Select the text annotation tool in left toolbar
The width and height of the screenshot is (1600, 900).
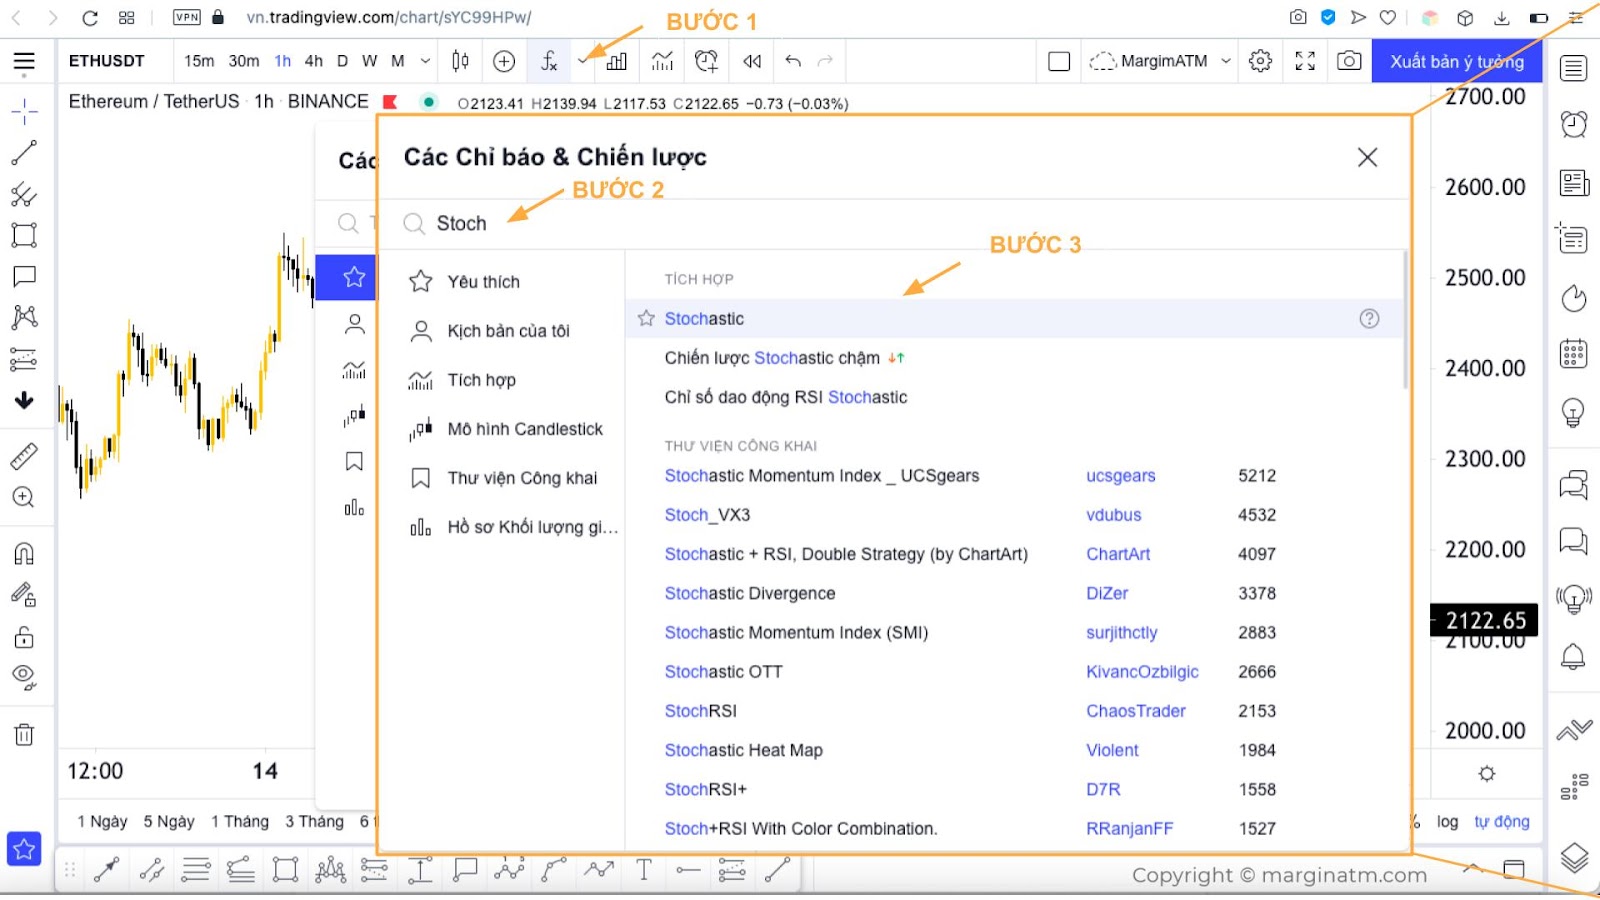24,276
